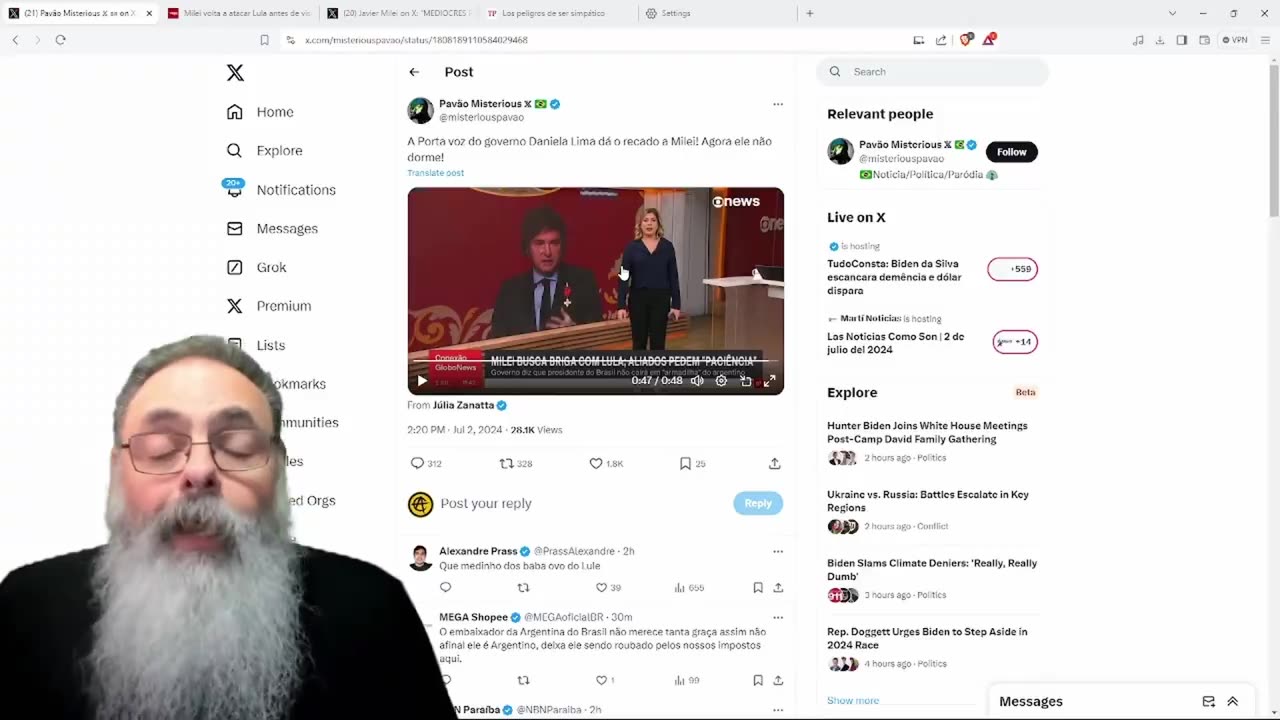
Task: Open Explore in the sidebar
Action: [264, 151]
